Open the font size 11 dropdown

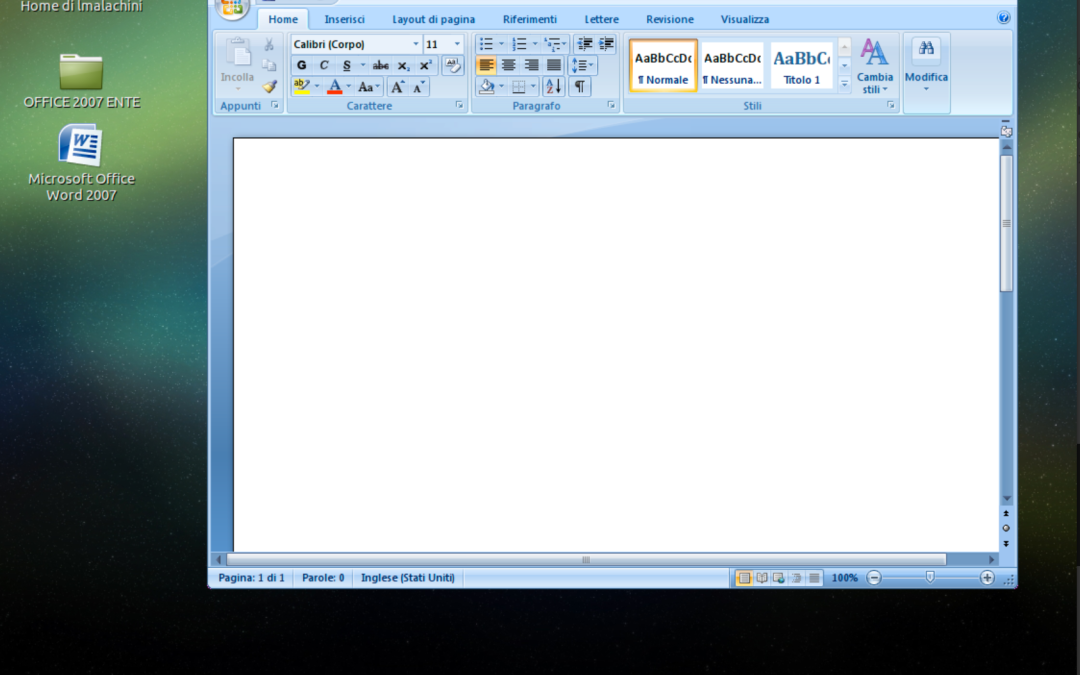pos(457,44)
